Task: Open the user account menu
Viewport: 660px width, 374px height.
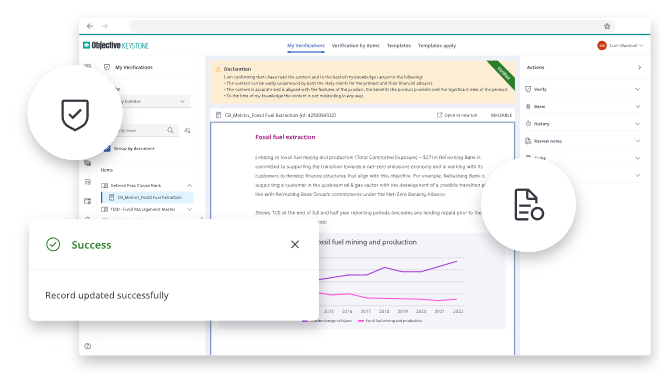Action: pos(620,45)
